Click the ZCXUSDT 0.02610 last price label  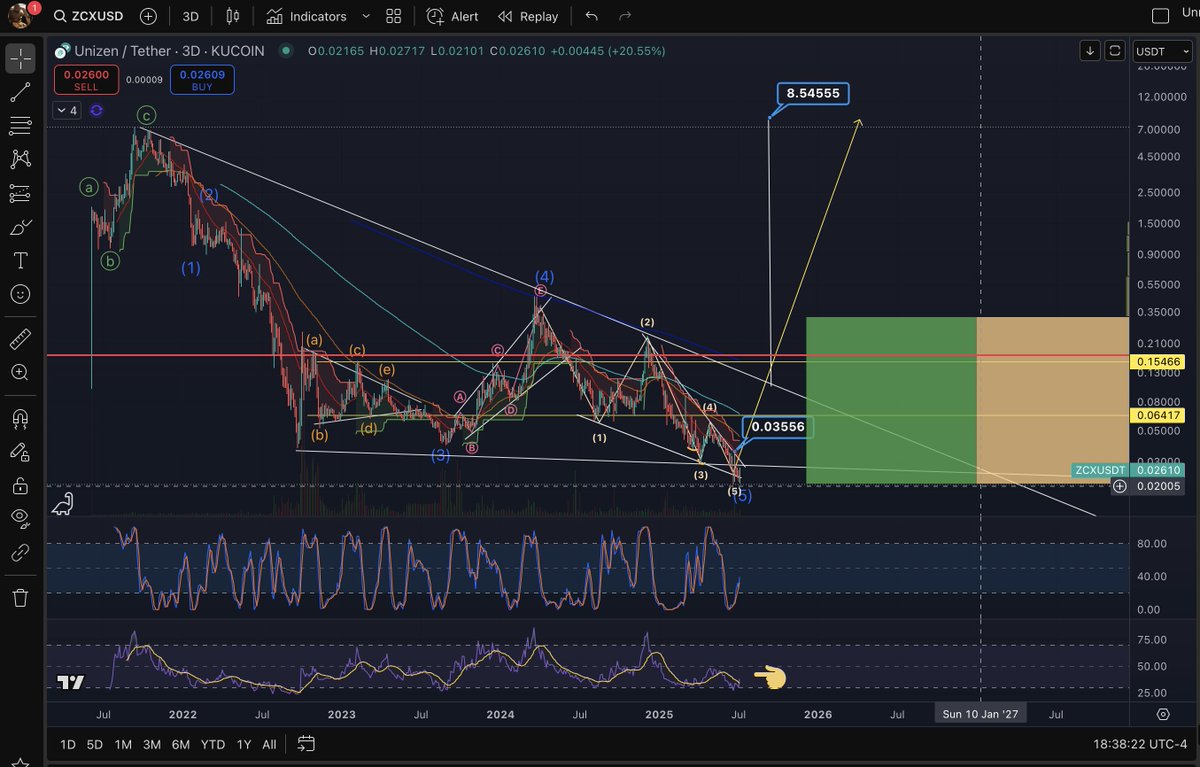pos(1128,470)
